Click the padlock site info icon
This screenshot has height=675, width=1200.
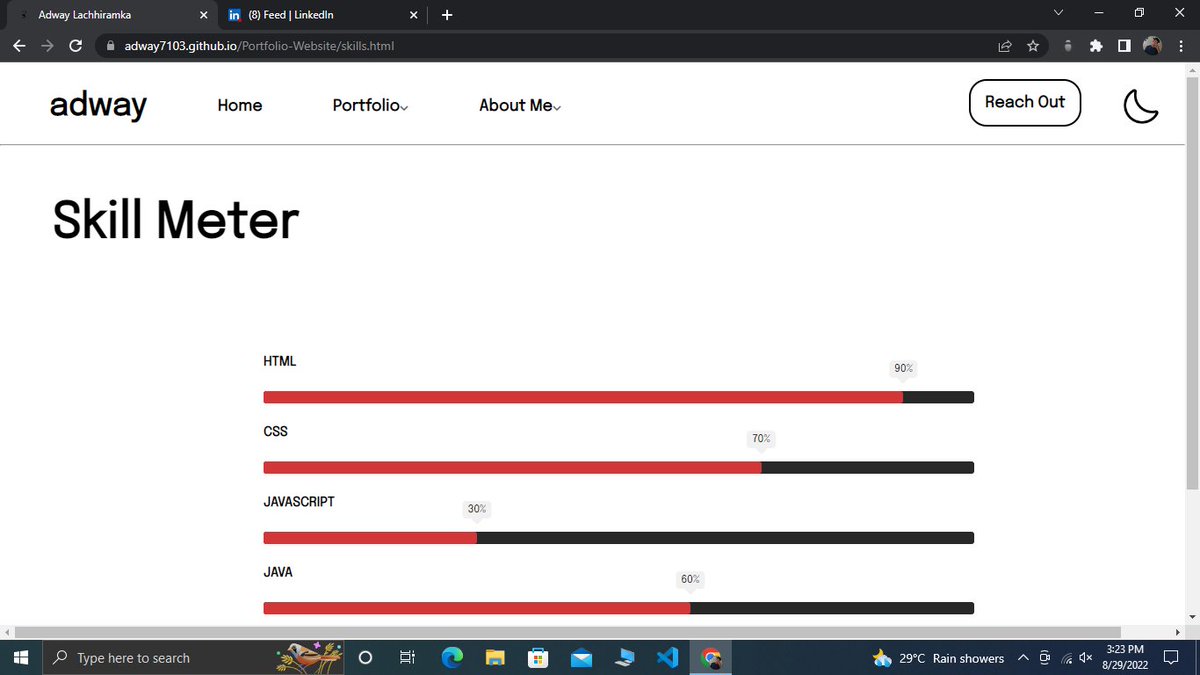coord(110,45)
